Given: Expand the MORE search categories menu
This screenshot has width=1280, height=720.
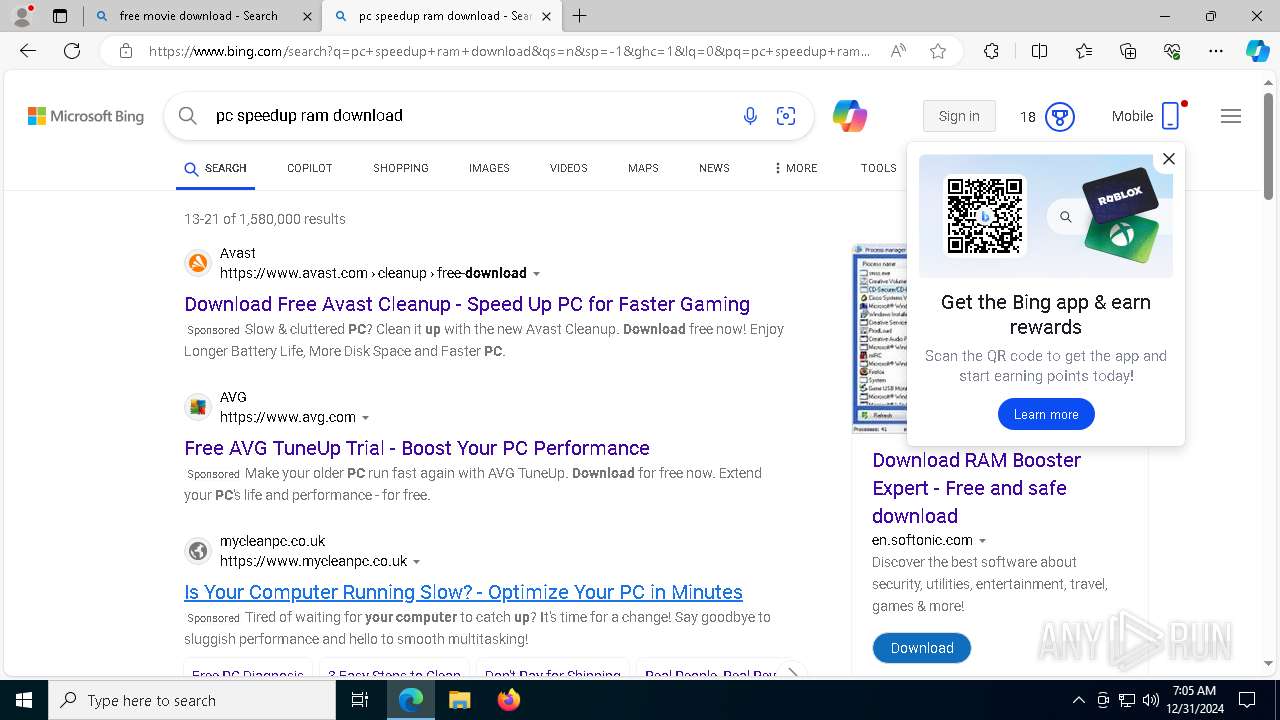Looking at the screenshot, I should (x=795, y=168).
